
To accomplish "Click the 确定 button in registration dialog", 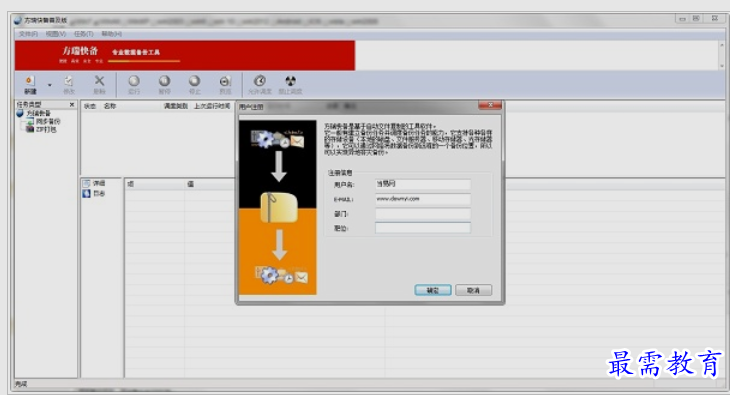I will click(x=433, y=290).
